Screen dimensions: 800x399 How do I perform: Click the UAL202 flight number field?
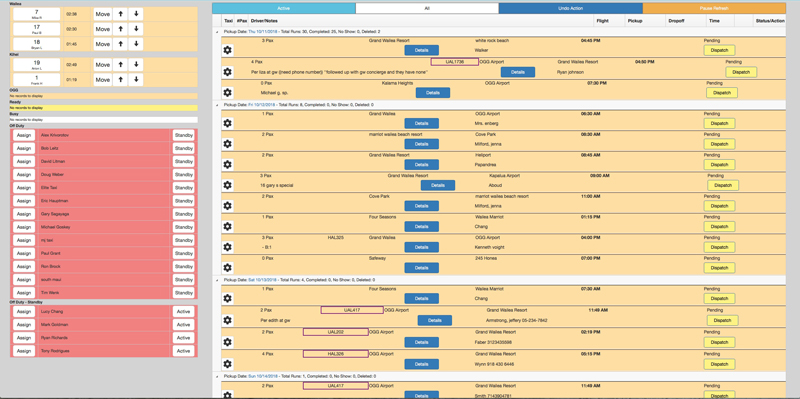[336, 332]
